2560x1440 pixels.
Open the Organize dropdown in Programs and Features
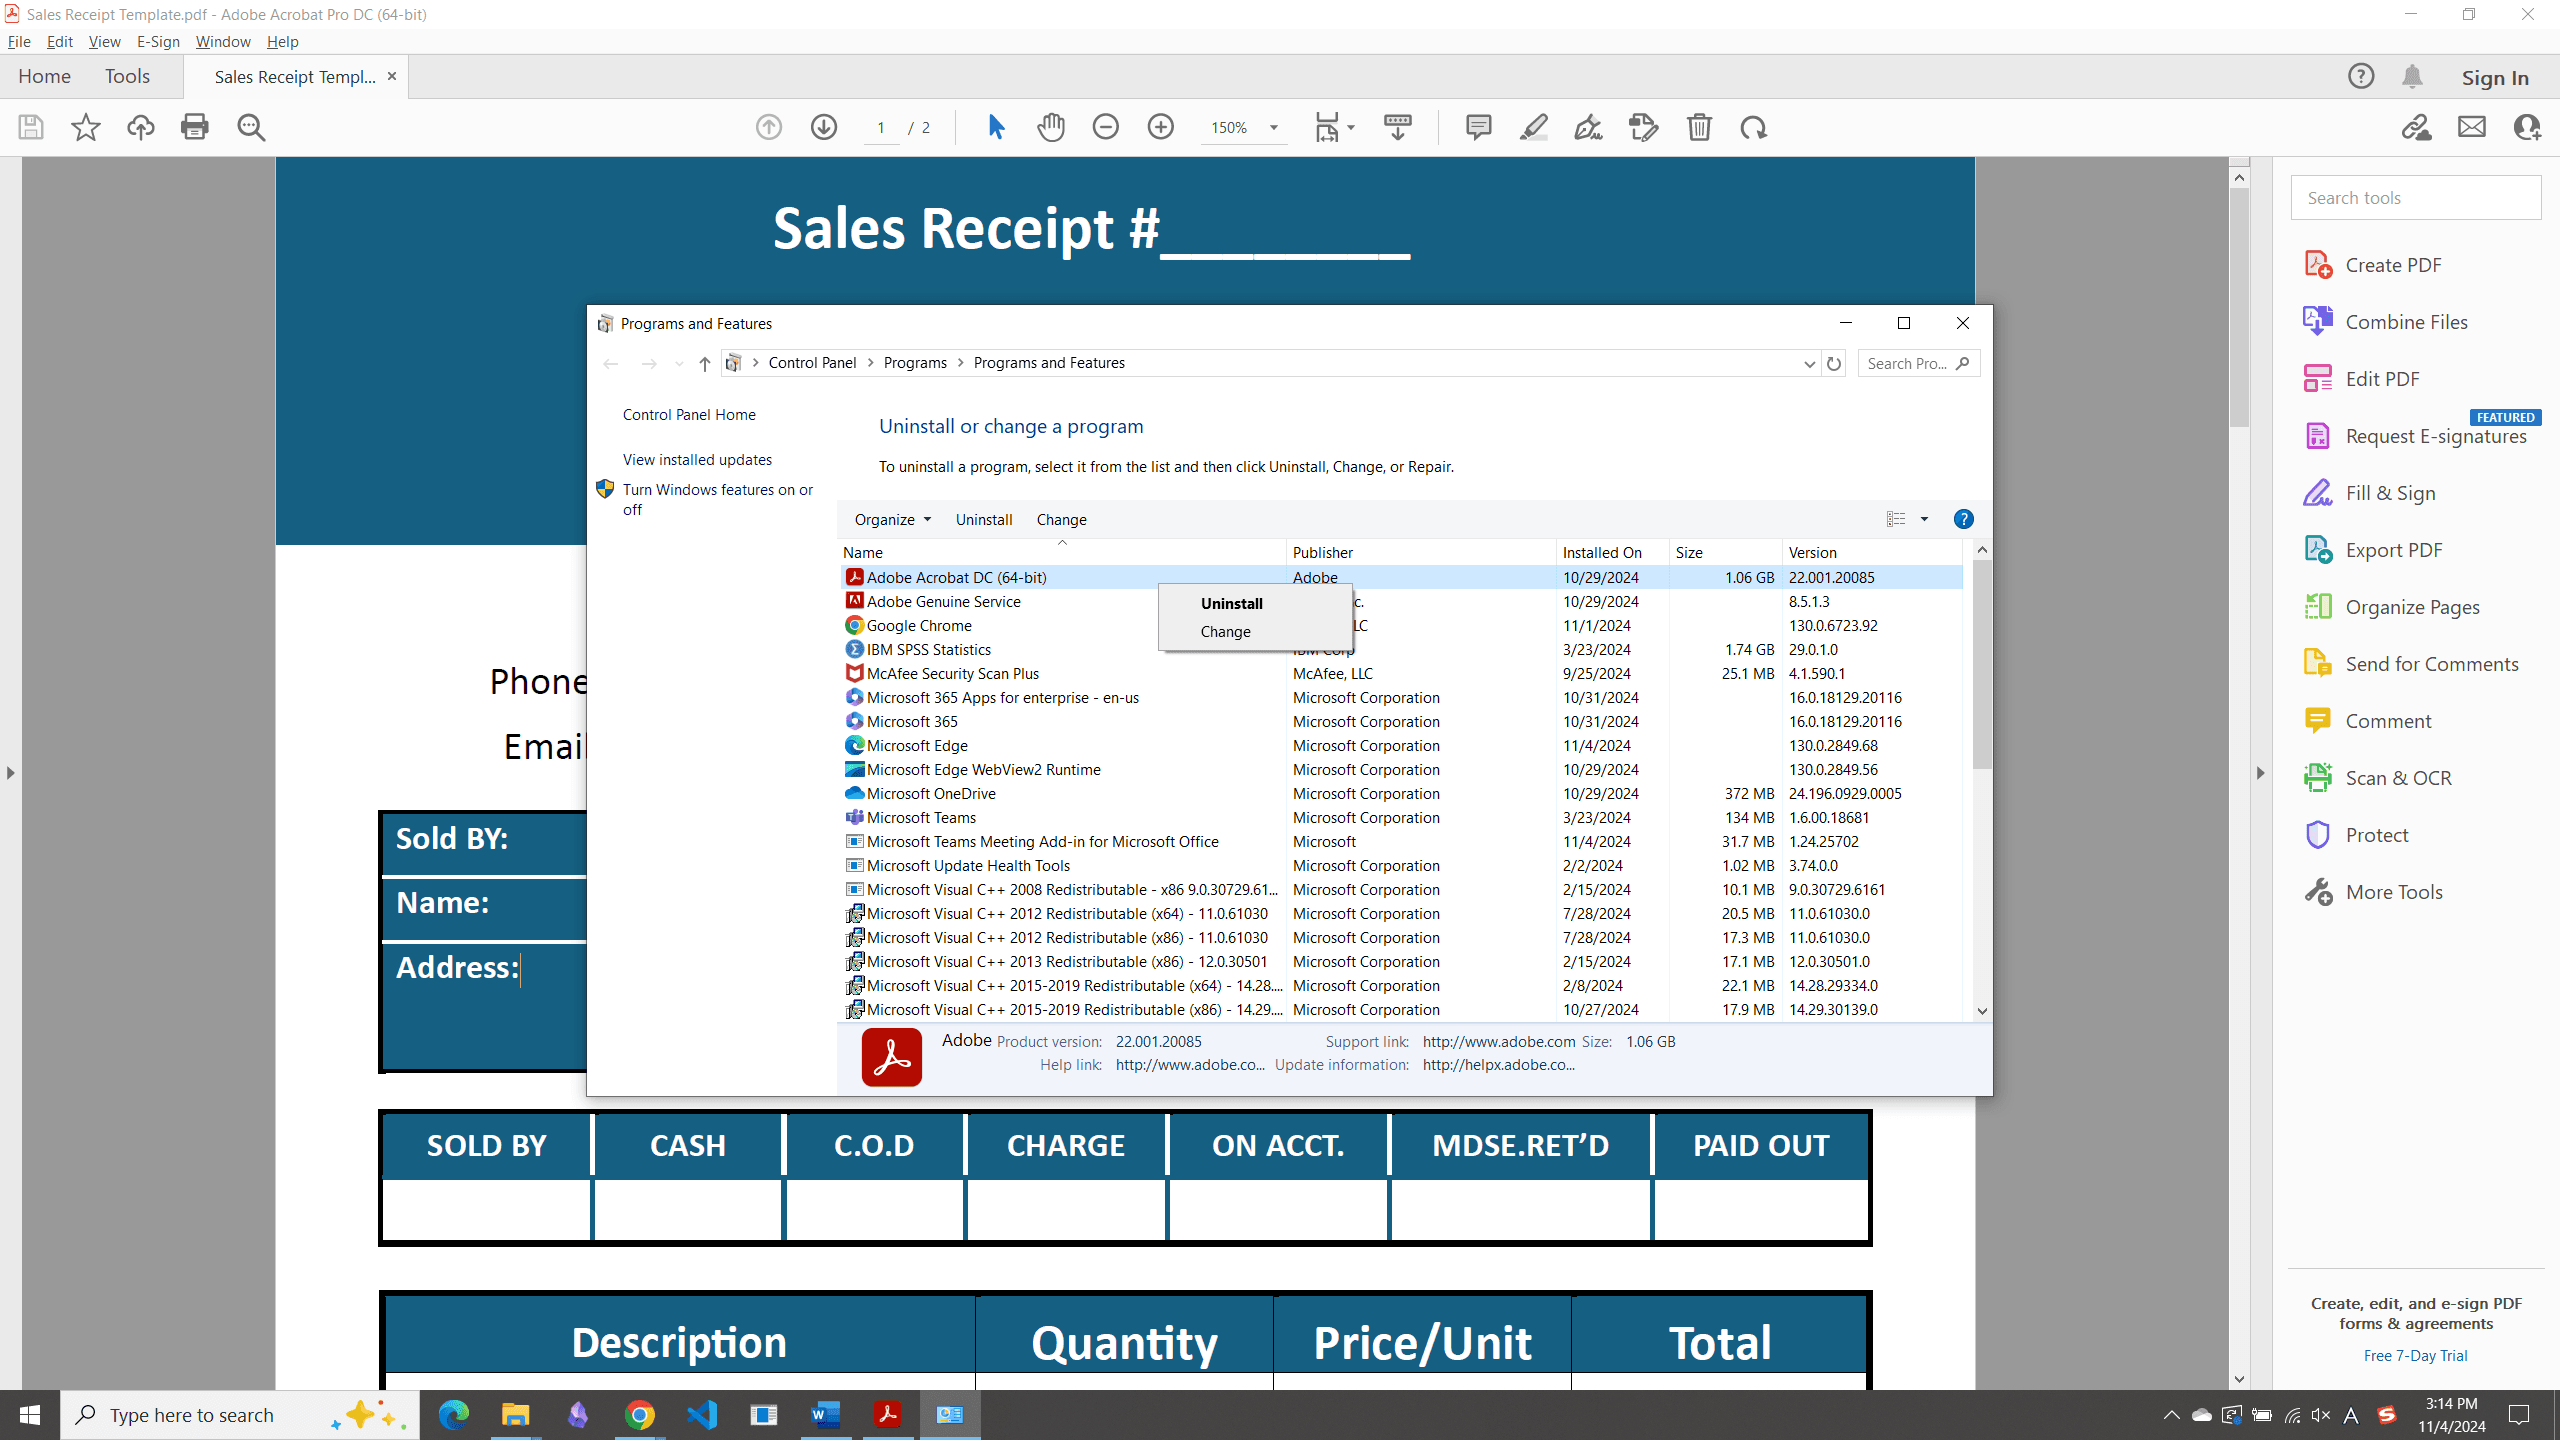(x=893, y=519)
